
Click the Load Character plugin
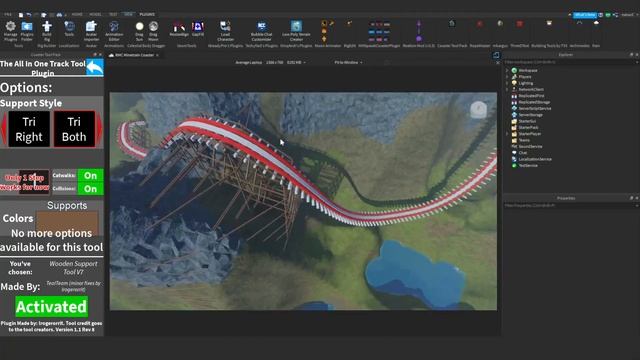point(225,31)
